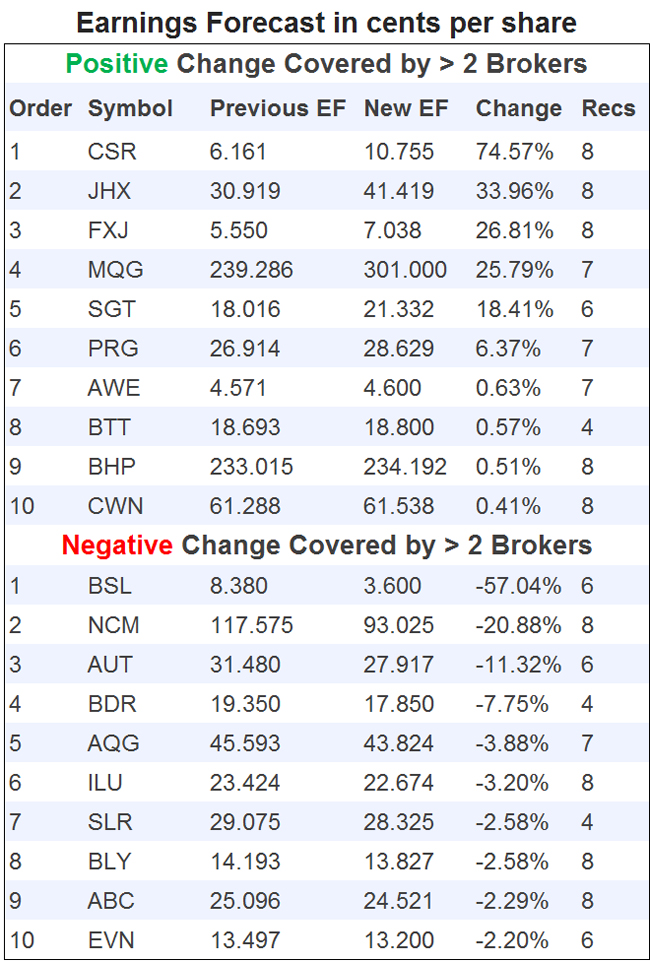Select the NCM symbol
This screenshot has width=650, height=961.
[114, 626]
